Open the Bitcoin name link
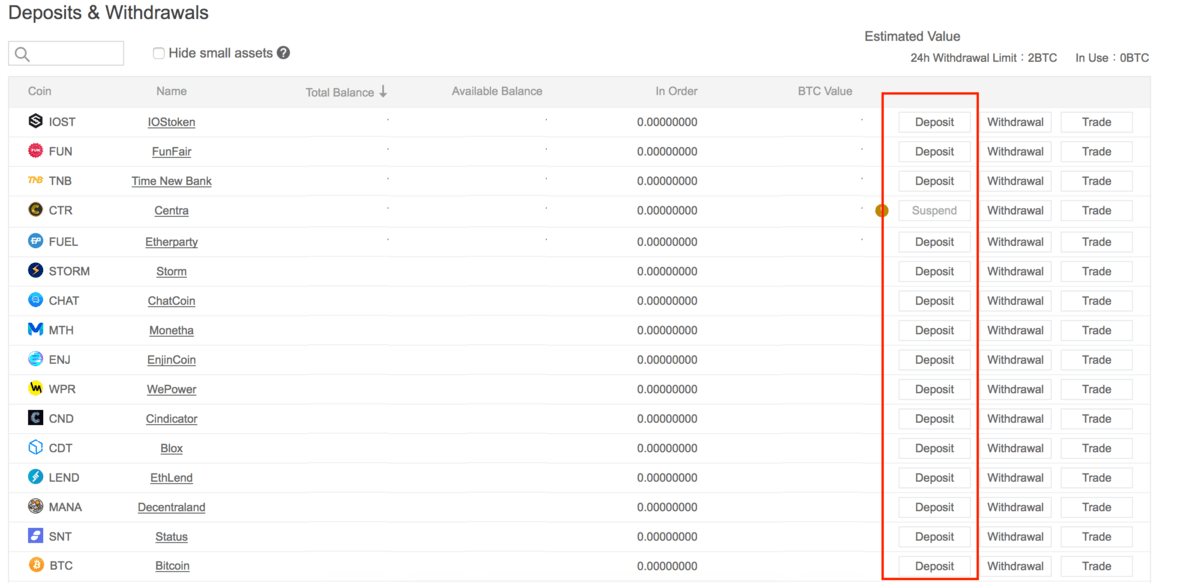This screenshot has width=1200, height=583. tap(172, 566)
